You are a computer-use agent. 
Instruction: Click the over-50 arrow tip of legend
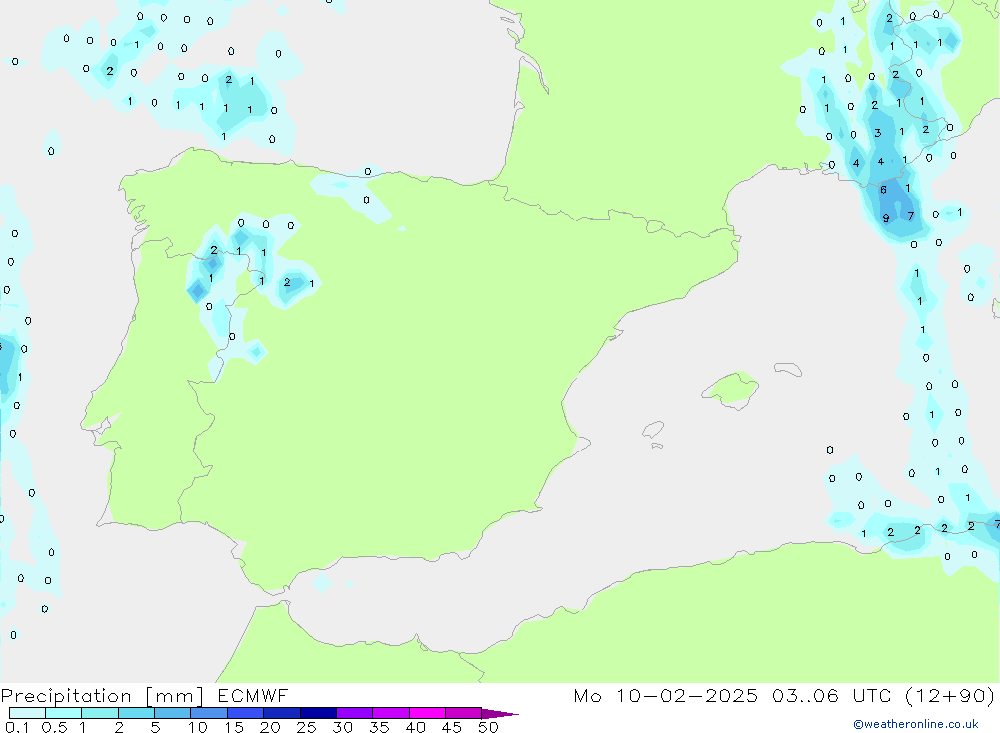point(500,714)
